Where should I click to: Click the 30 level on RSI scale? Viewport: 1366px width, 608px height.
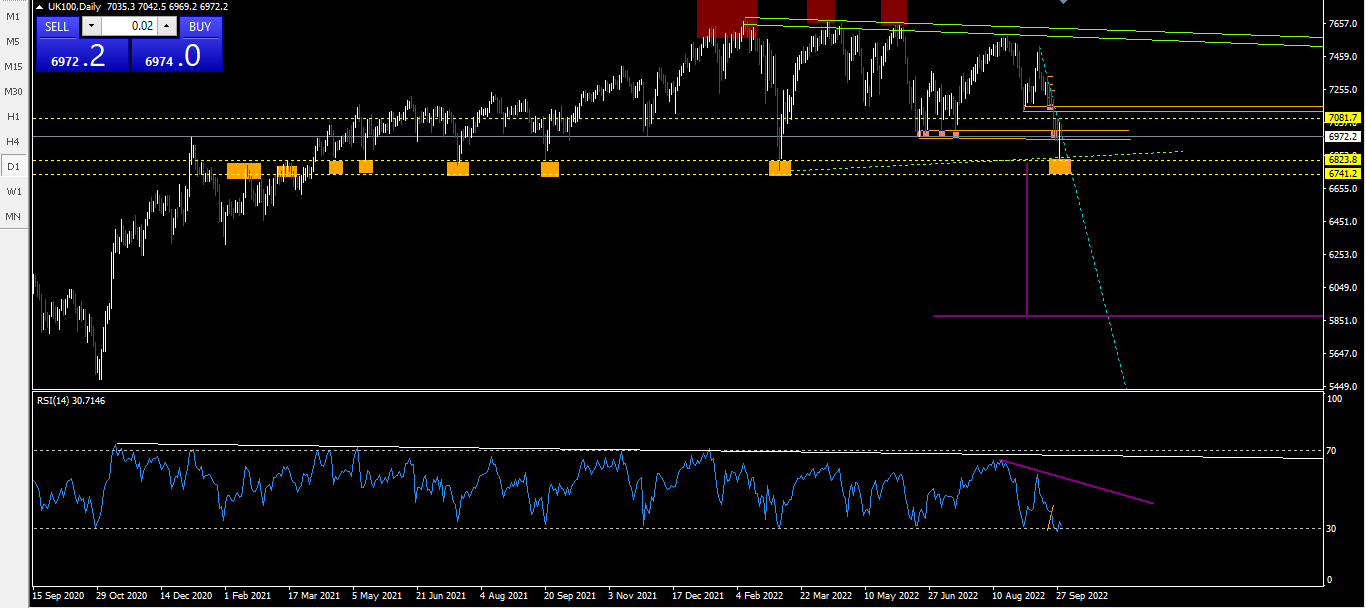[1331, 528]
